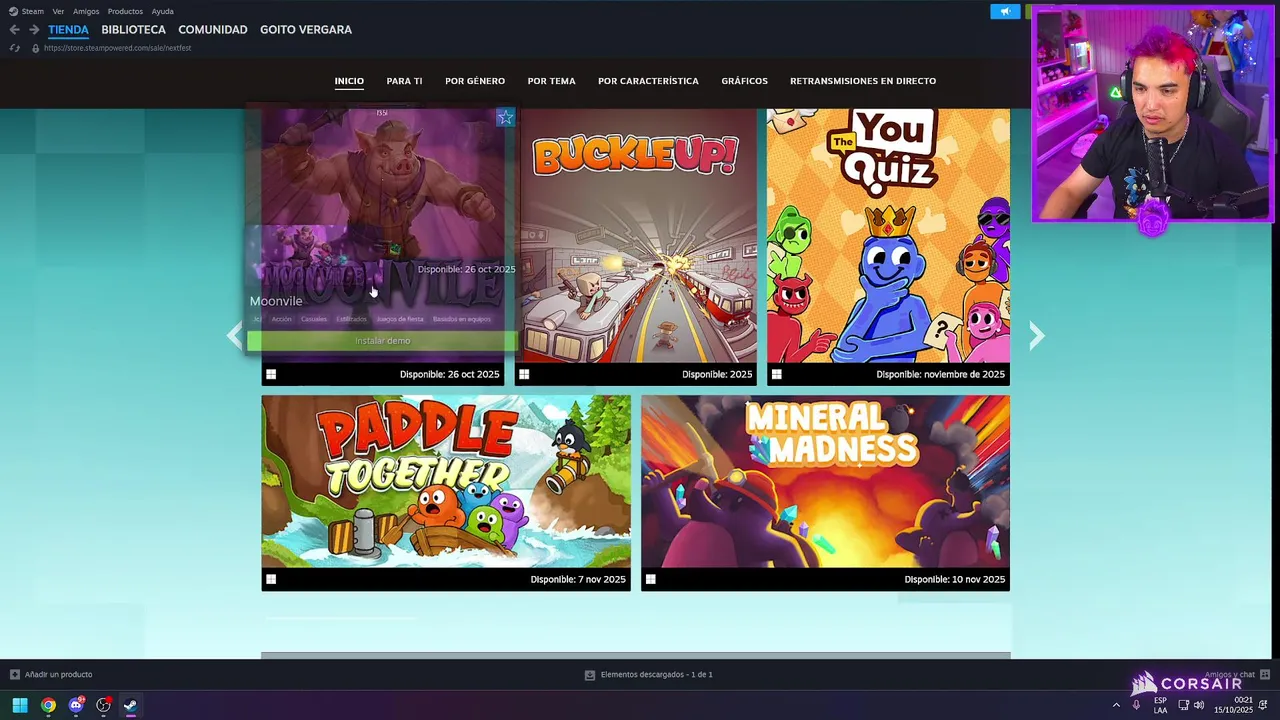
Task: Open the downloads icon in the bottom bar
Action: (590, 675)
